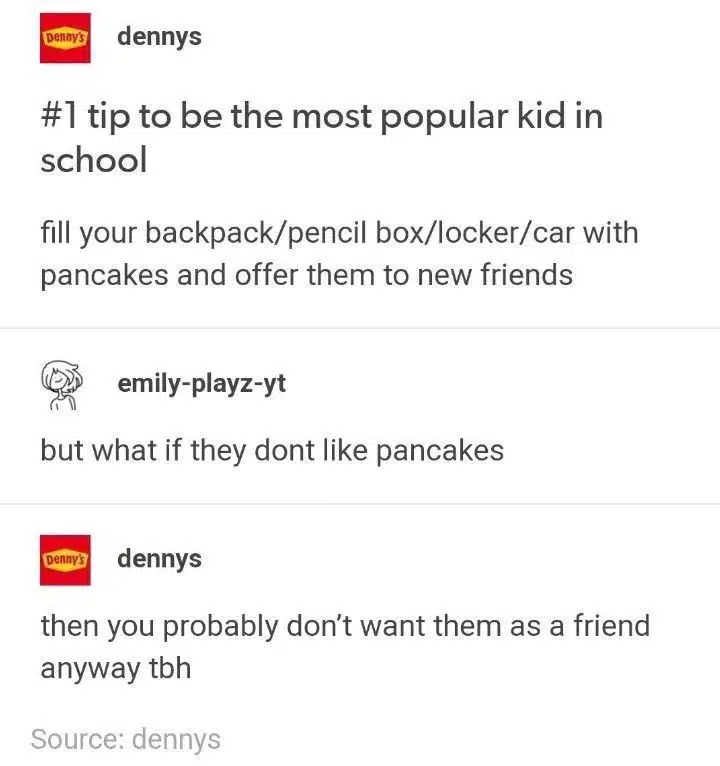Image resolution: width=720 pixels, height=766 pixels.
Task: Click the word 'friend' in the last reply
Action: click(x=612, y=625)
